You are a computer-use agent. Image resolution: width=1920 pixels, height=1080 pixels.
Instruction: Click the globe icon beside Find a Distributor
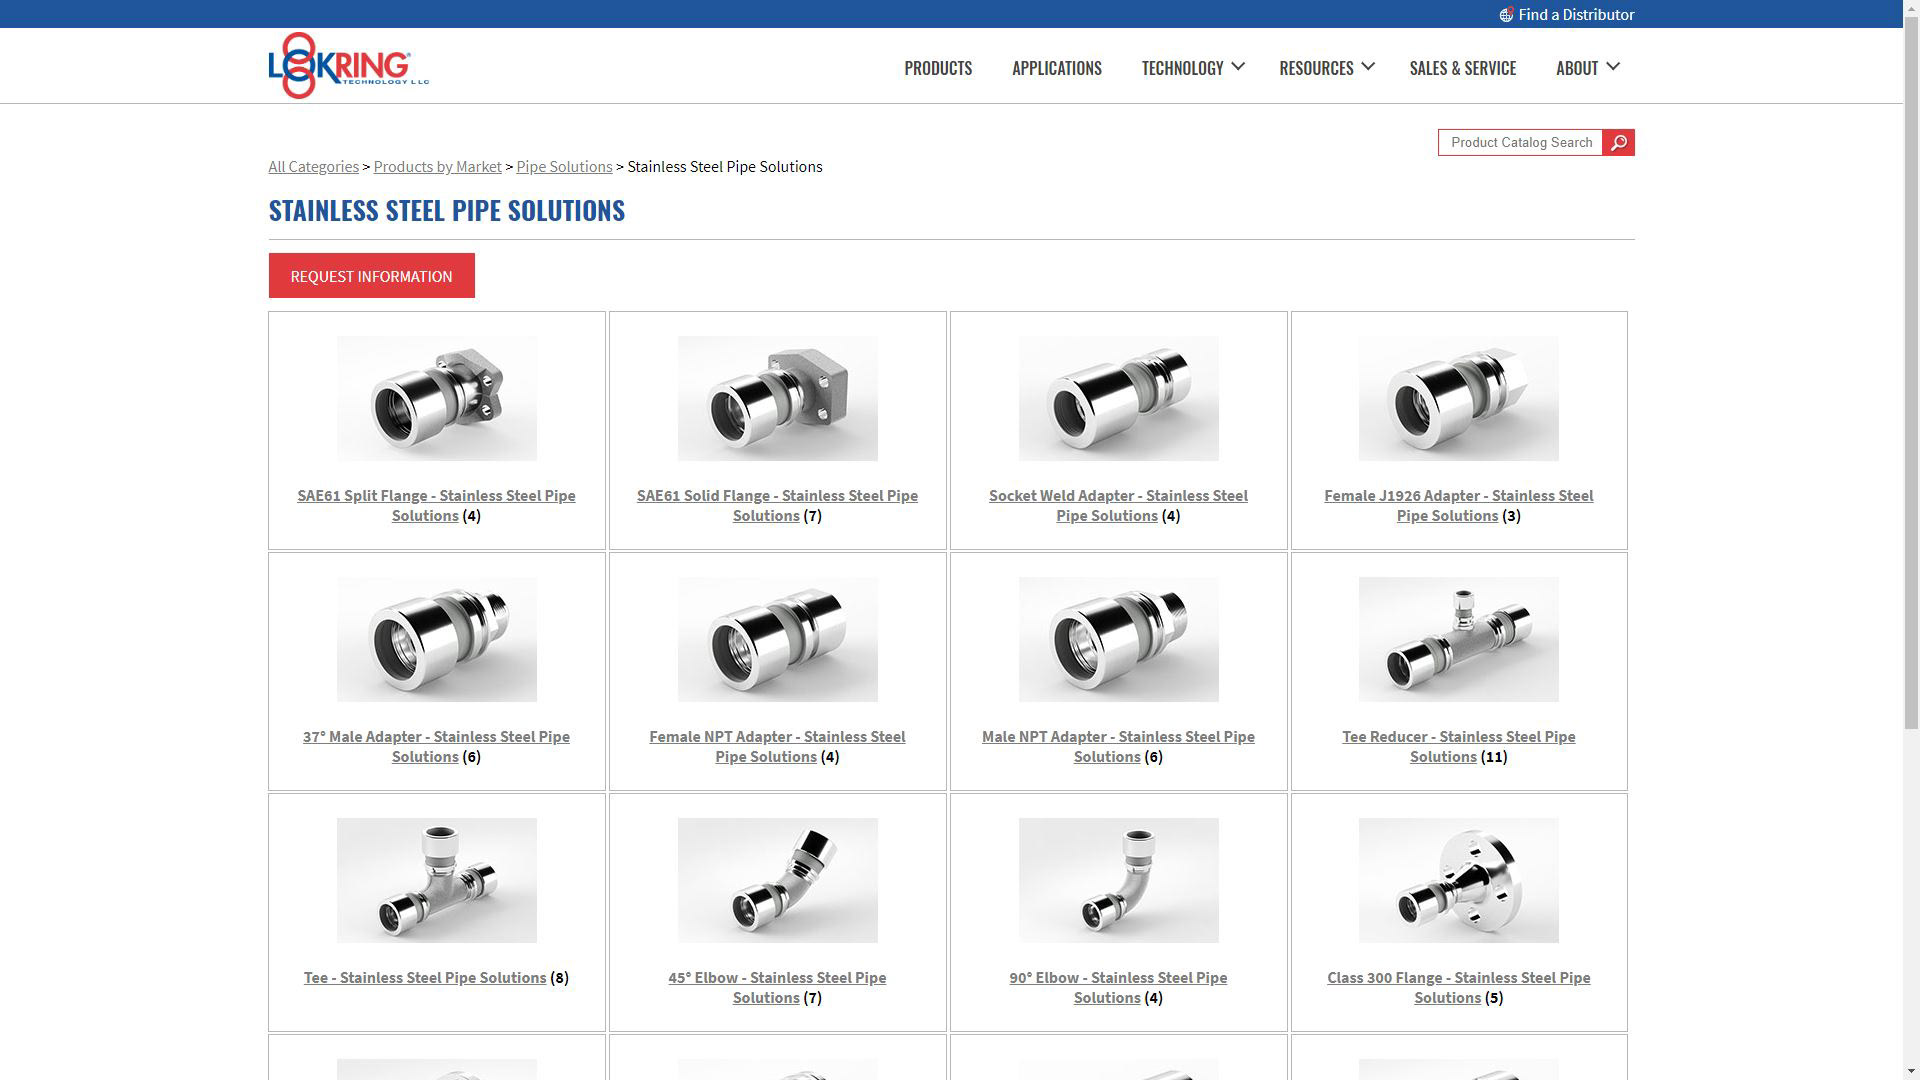(1506, 15)
